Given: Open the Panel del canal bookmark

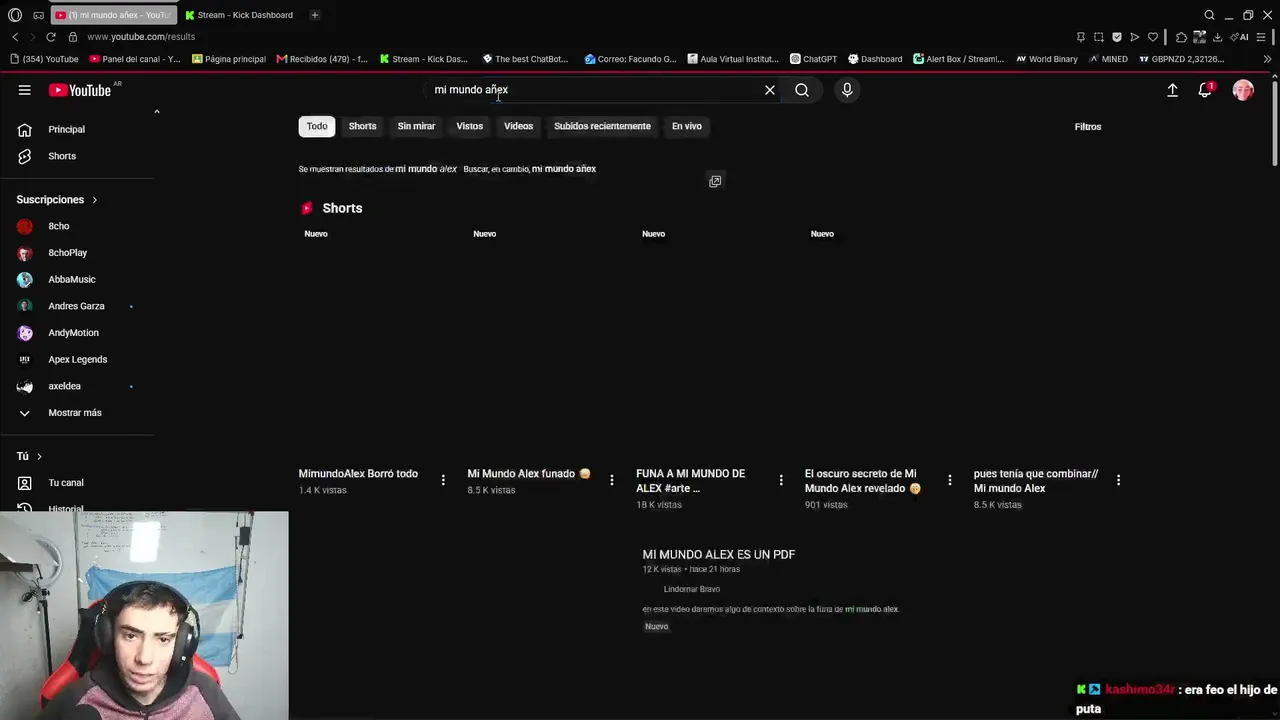Looking at the screenshot, I should (133, 59).
